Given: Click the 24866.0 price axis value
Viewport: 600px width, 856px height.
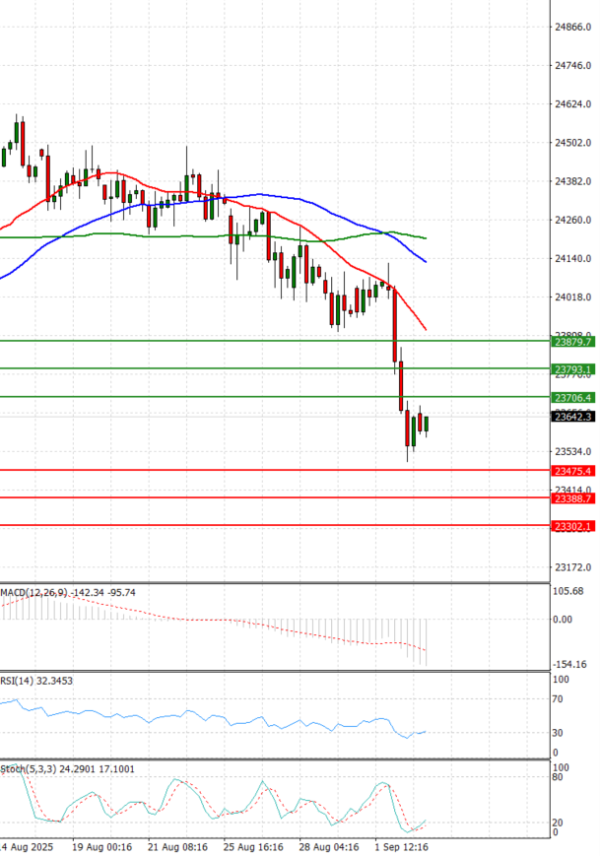Looking at the screenshot, I should (x=573, y=27).
